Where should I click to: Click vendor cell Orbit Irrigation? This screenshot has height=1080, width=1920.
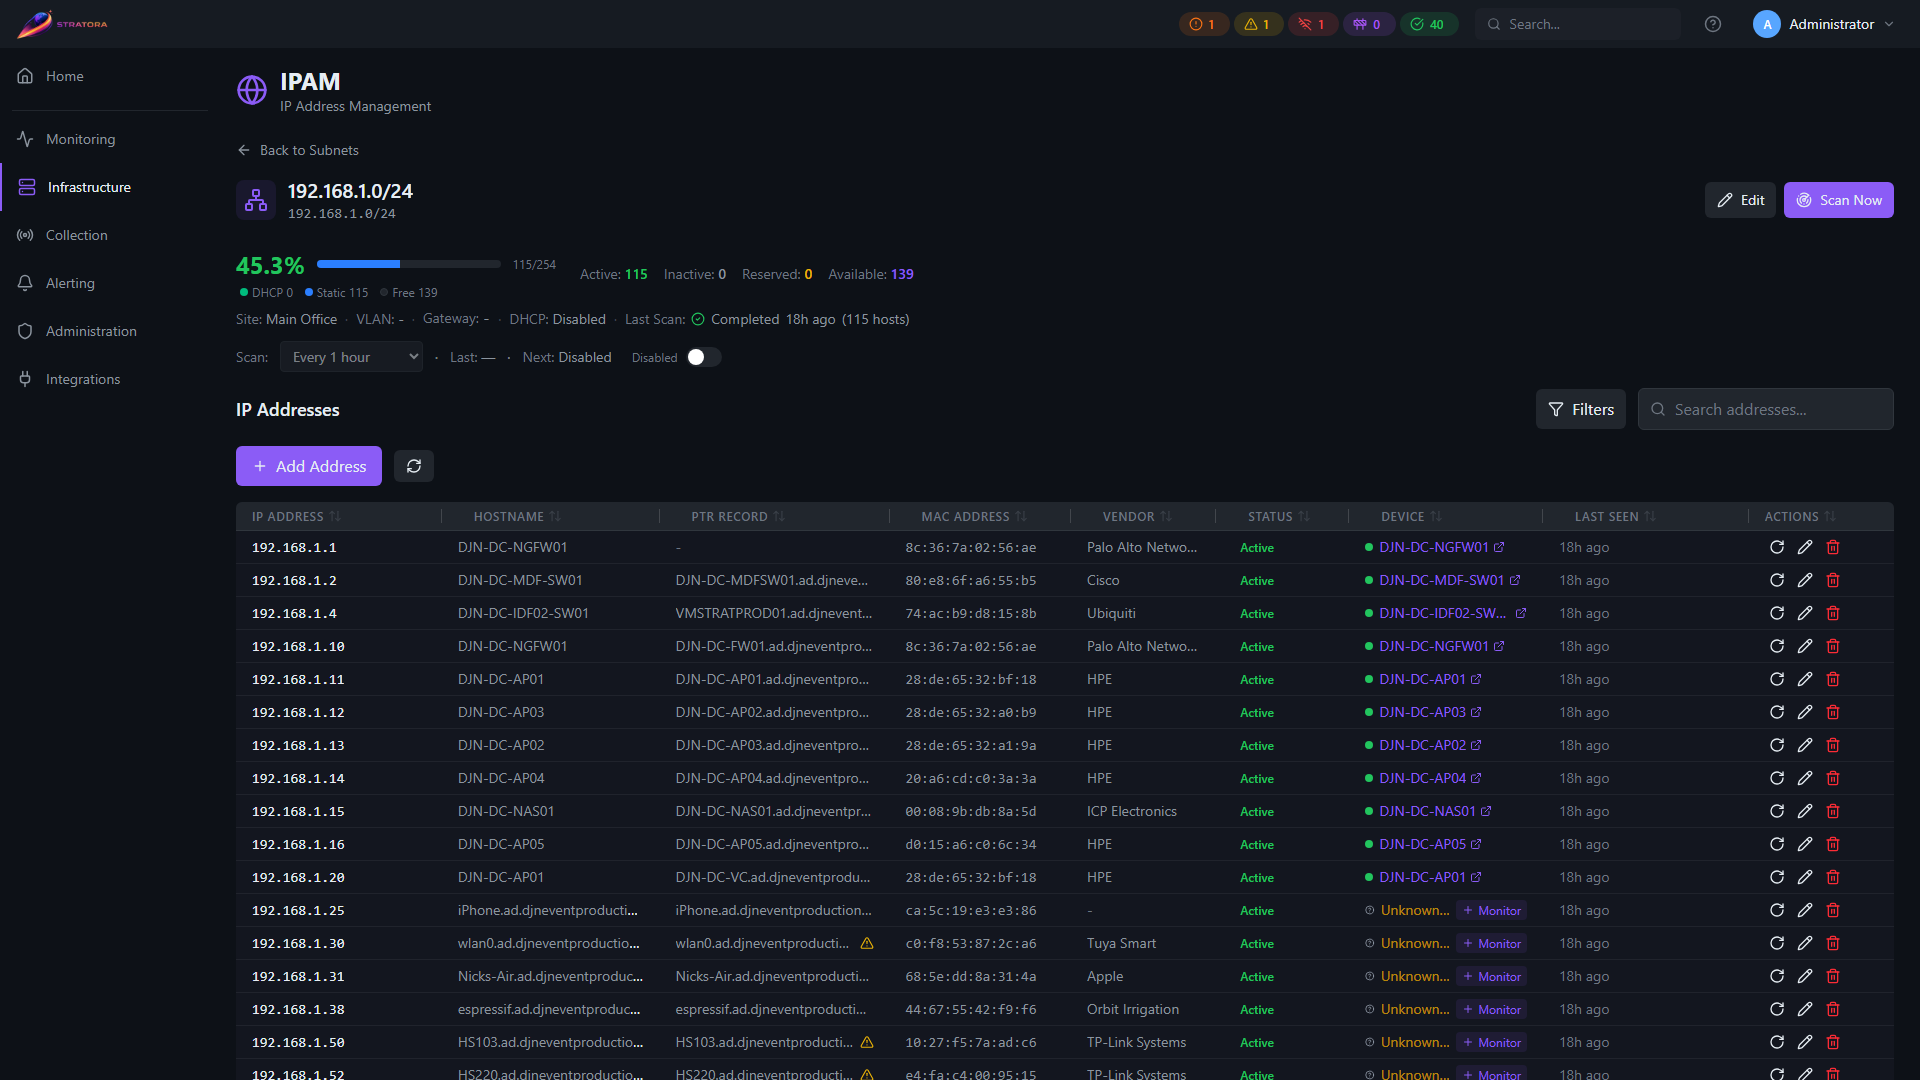1132,1009
